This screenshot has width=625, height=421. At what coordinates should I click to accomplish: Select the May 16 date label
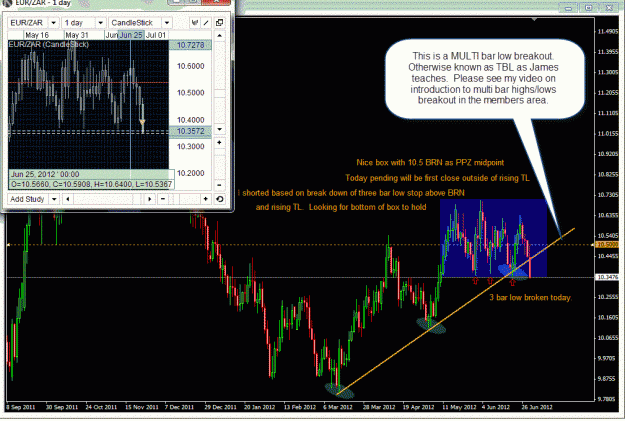click(37, 35)
